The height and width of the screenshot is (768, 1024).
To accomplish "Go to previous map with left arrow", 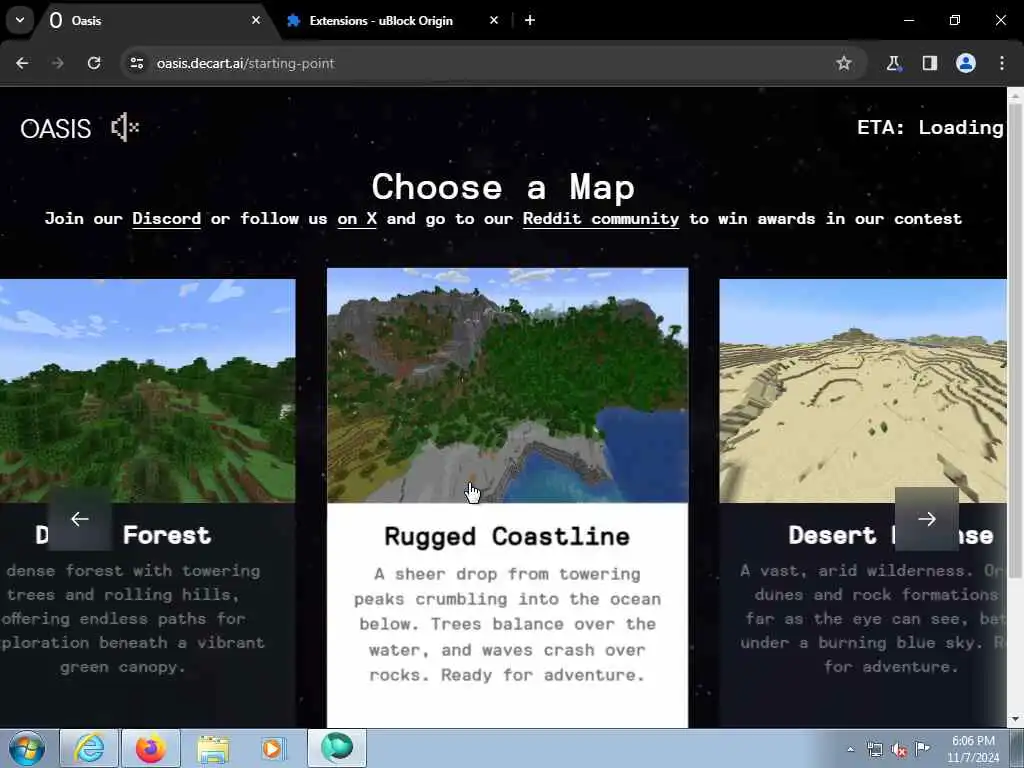I will tap(80, 519).
